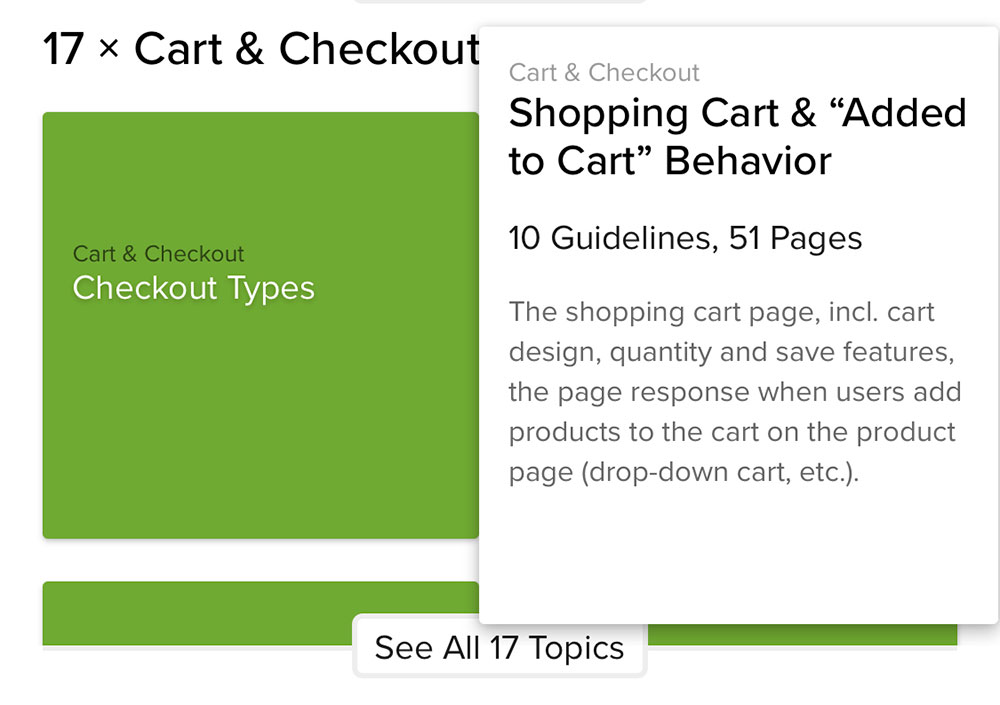Image resolution: width=1000 pixels, height=705 pixels.
Task: Click the "the page response when users add" line
Action: pos(734,392)
